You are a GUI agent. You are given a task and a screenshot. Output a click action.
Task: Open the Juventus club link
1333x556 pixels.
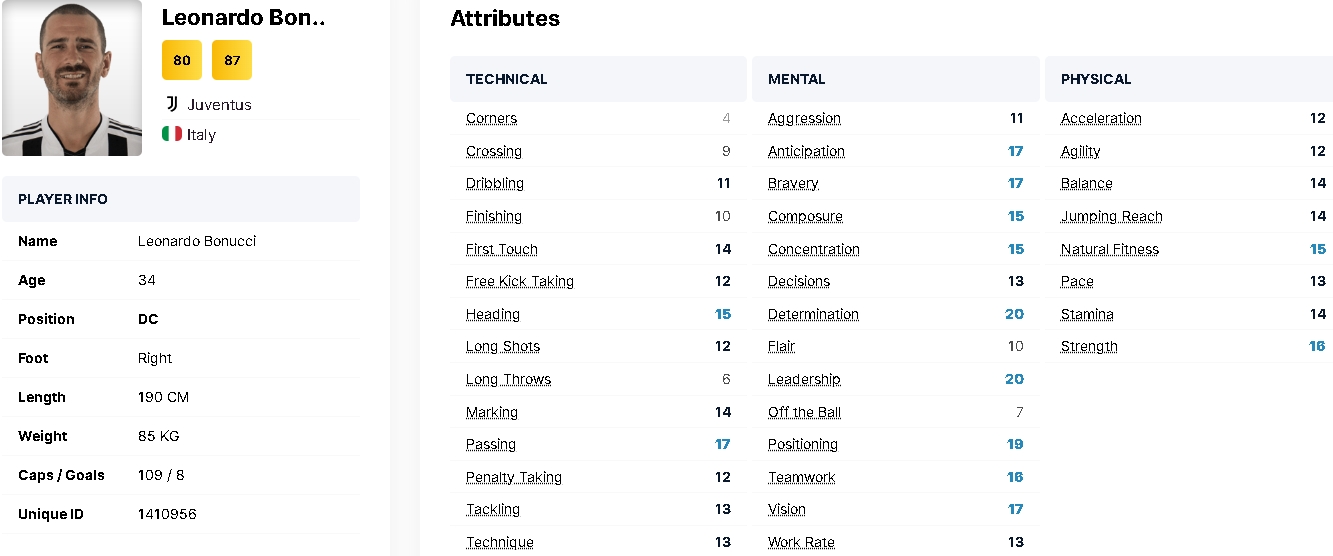click(x=219, y=104)
